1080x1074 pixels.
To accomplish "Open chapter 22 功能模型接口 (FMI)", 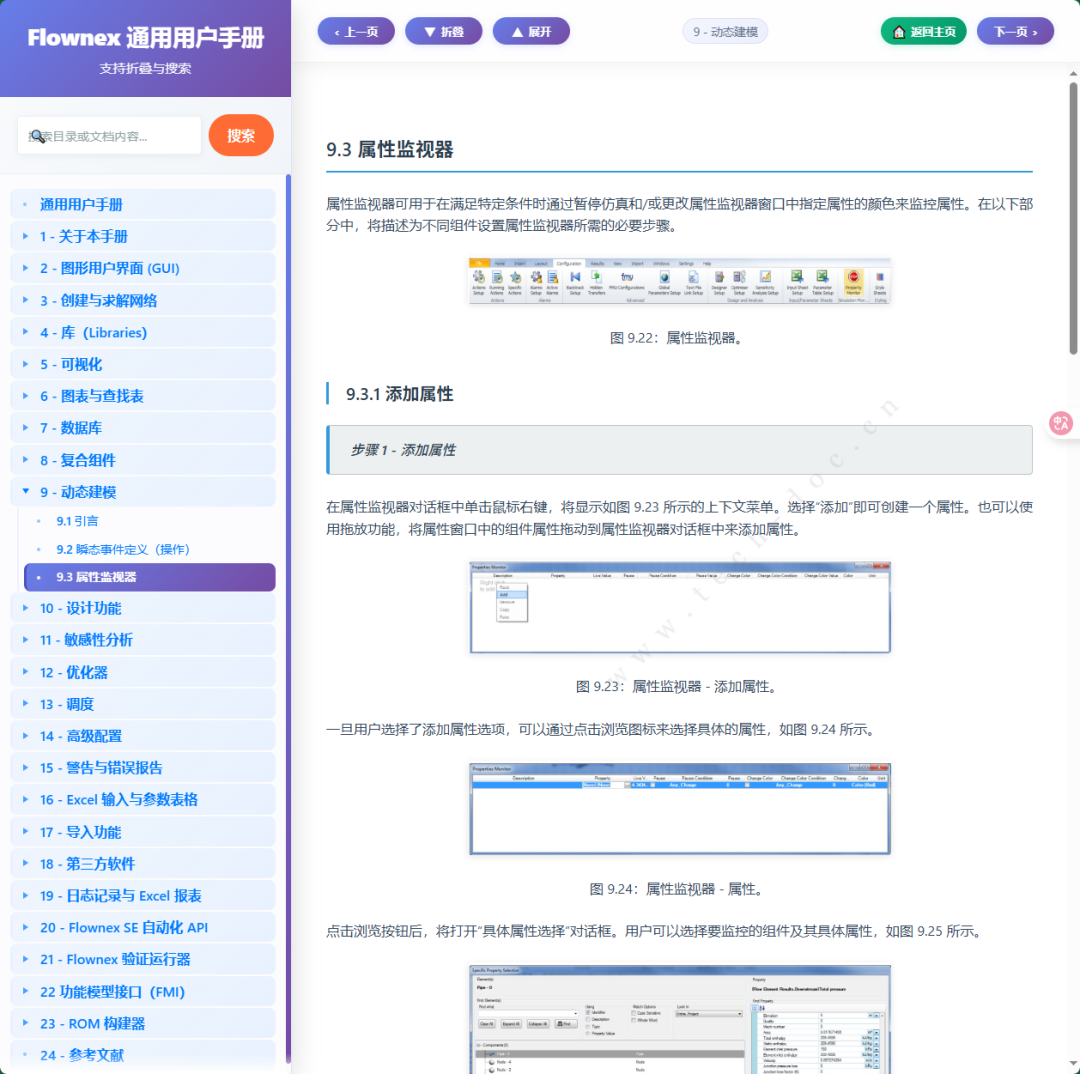I will click(143, 991).
